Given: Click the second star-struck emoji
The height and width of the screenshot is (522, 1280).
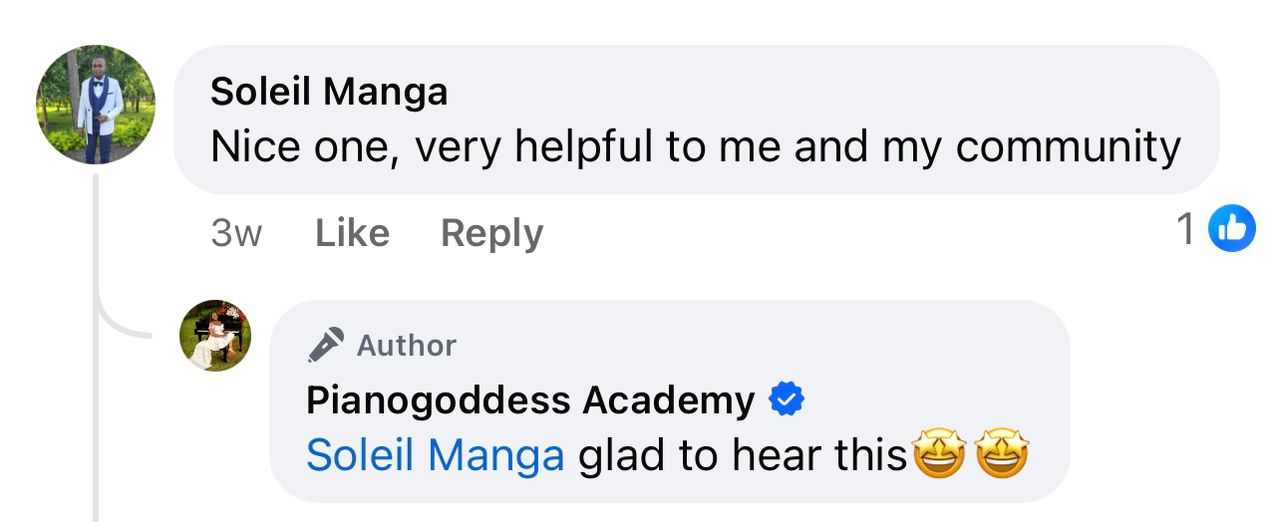Looking at the screenshot, I should pyautogui.click(x=1002, y=456).
